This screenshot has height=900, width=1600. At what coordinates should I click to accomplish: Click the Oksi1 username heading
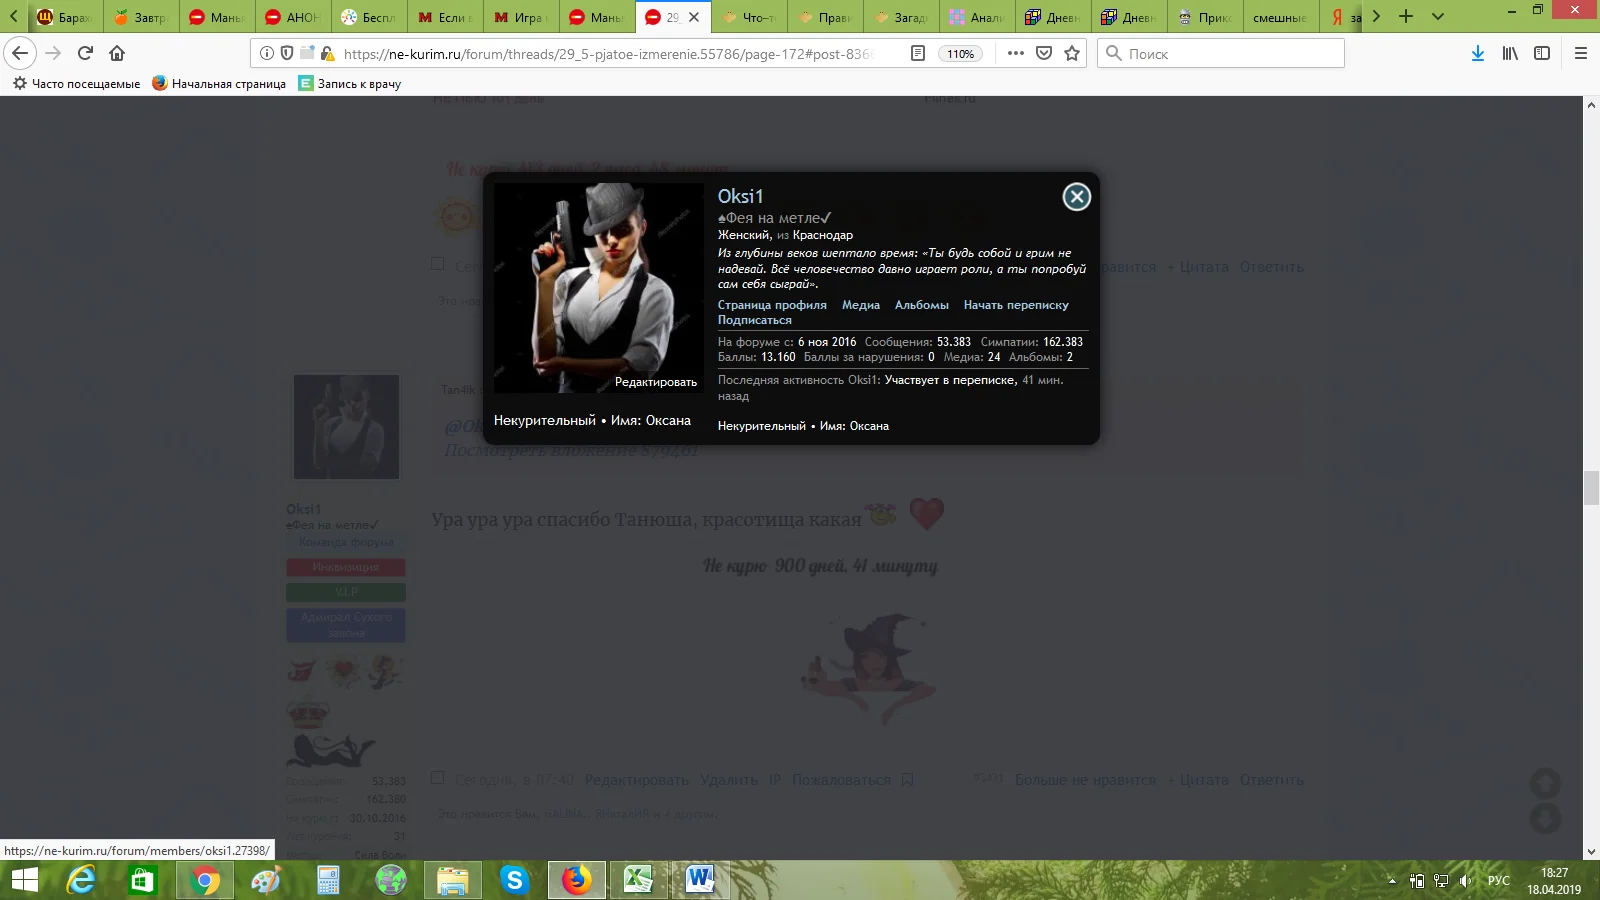coord(740,196)
